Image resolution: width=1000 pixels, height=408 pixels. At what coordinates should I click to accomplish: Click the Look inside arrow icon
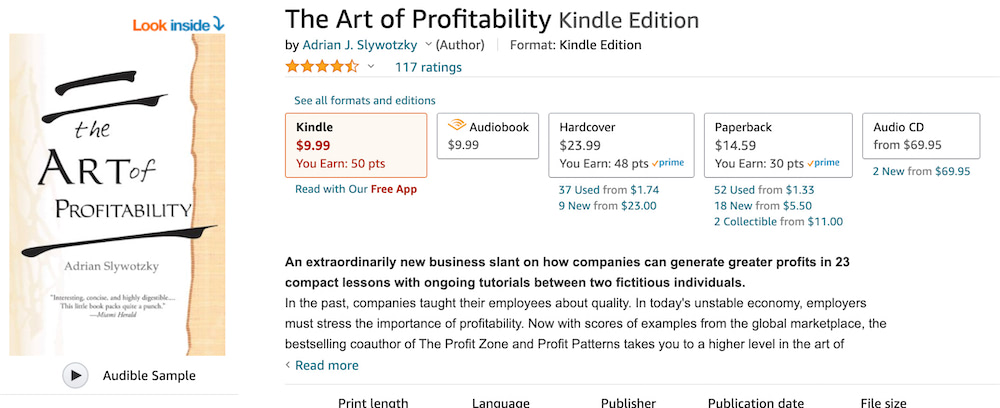pos(218,24)
